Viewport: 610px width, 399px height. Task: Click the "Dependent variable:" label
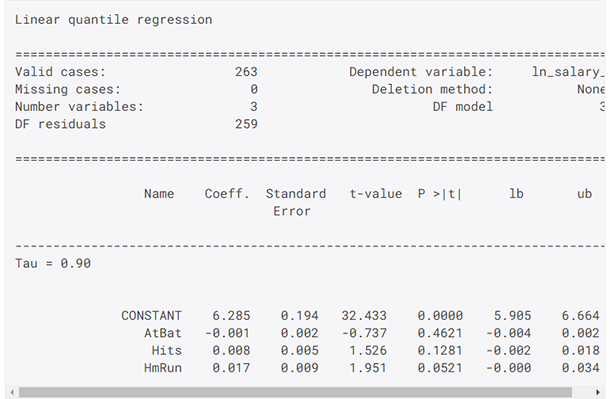click(x=421, y=72)
